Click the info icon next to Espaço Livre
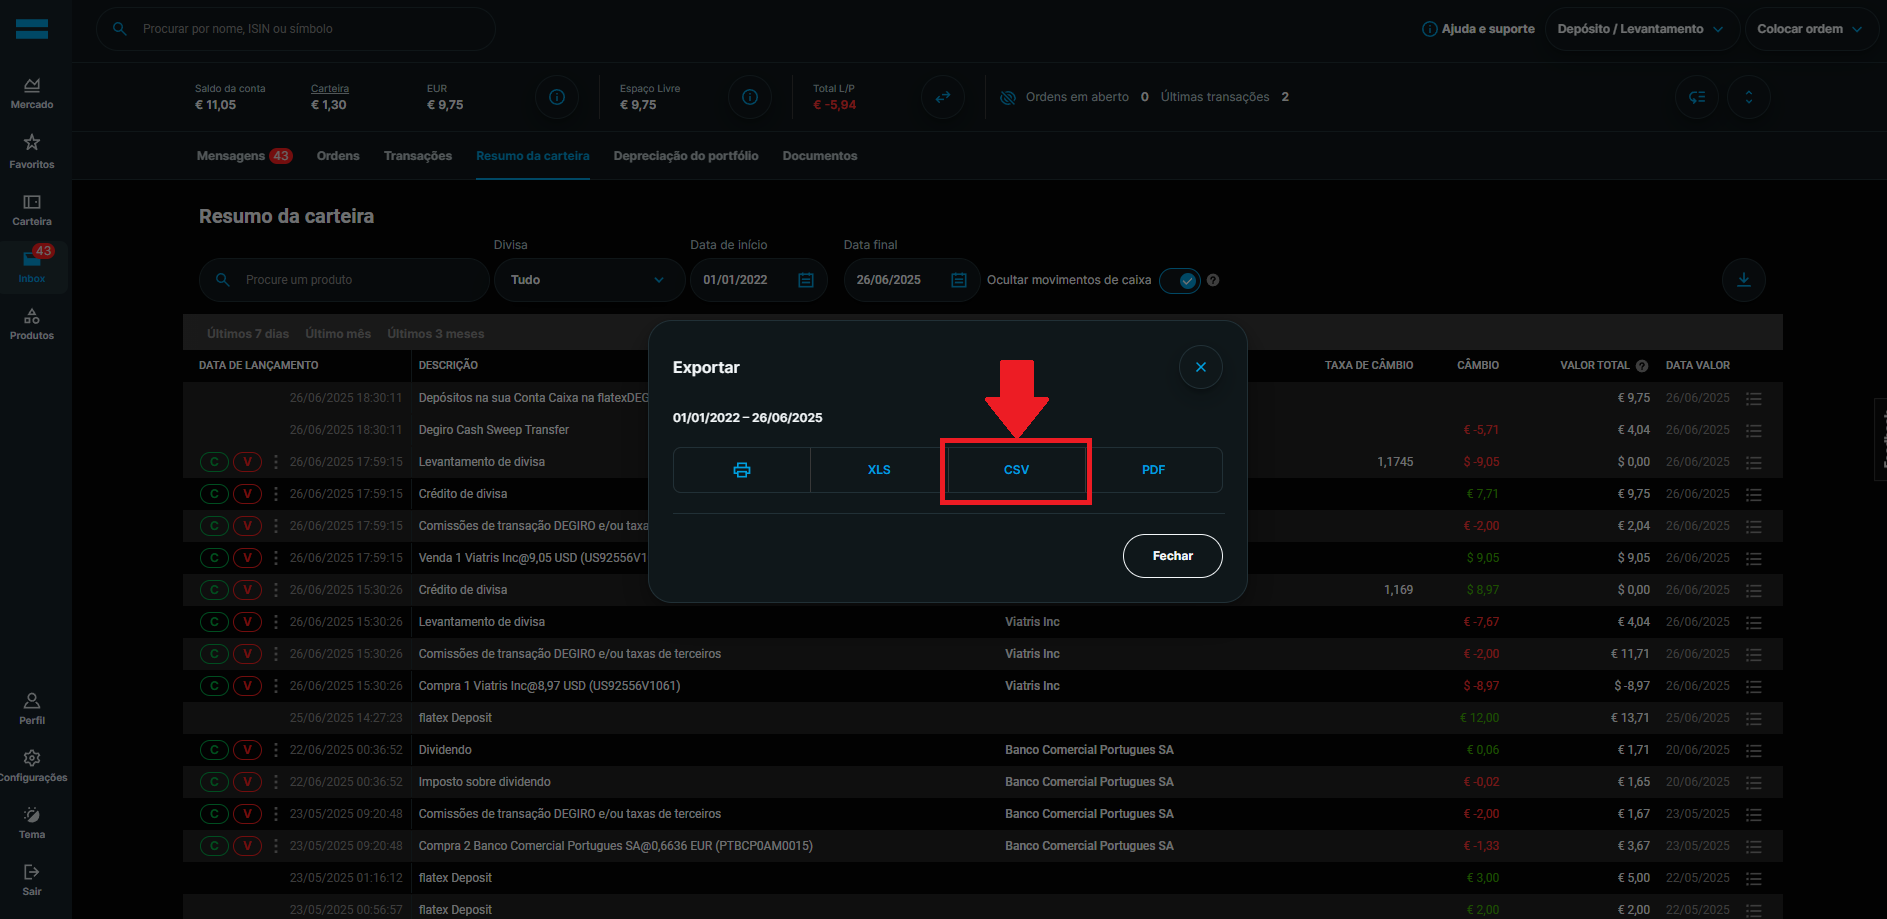 [750, 97]
